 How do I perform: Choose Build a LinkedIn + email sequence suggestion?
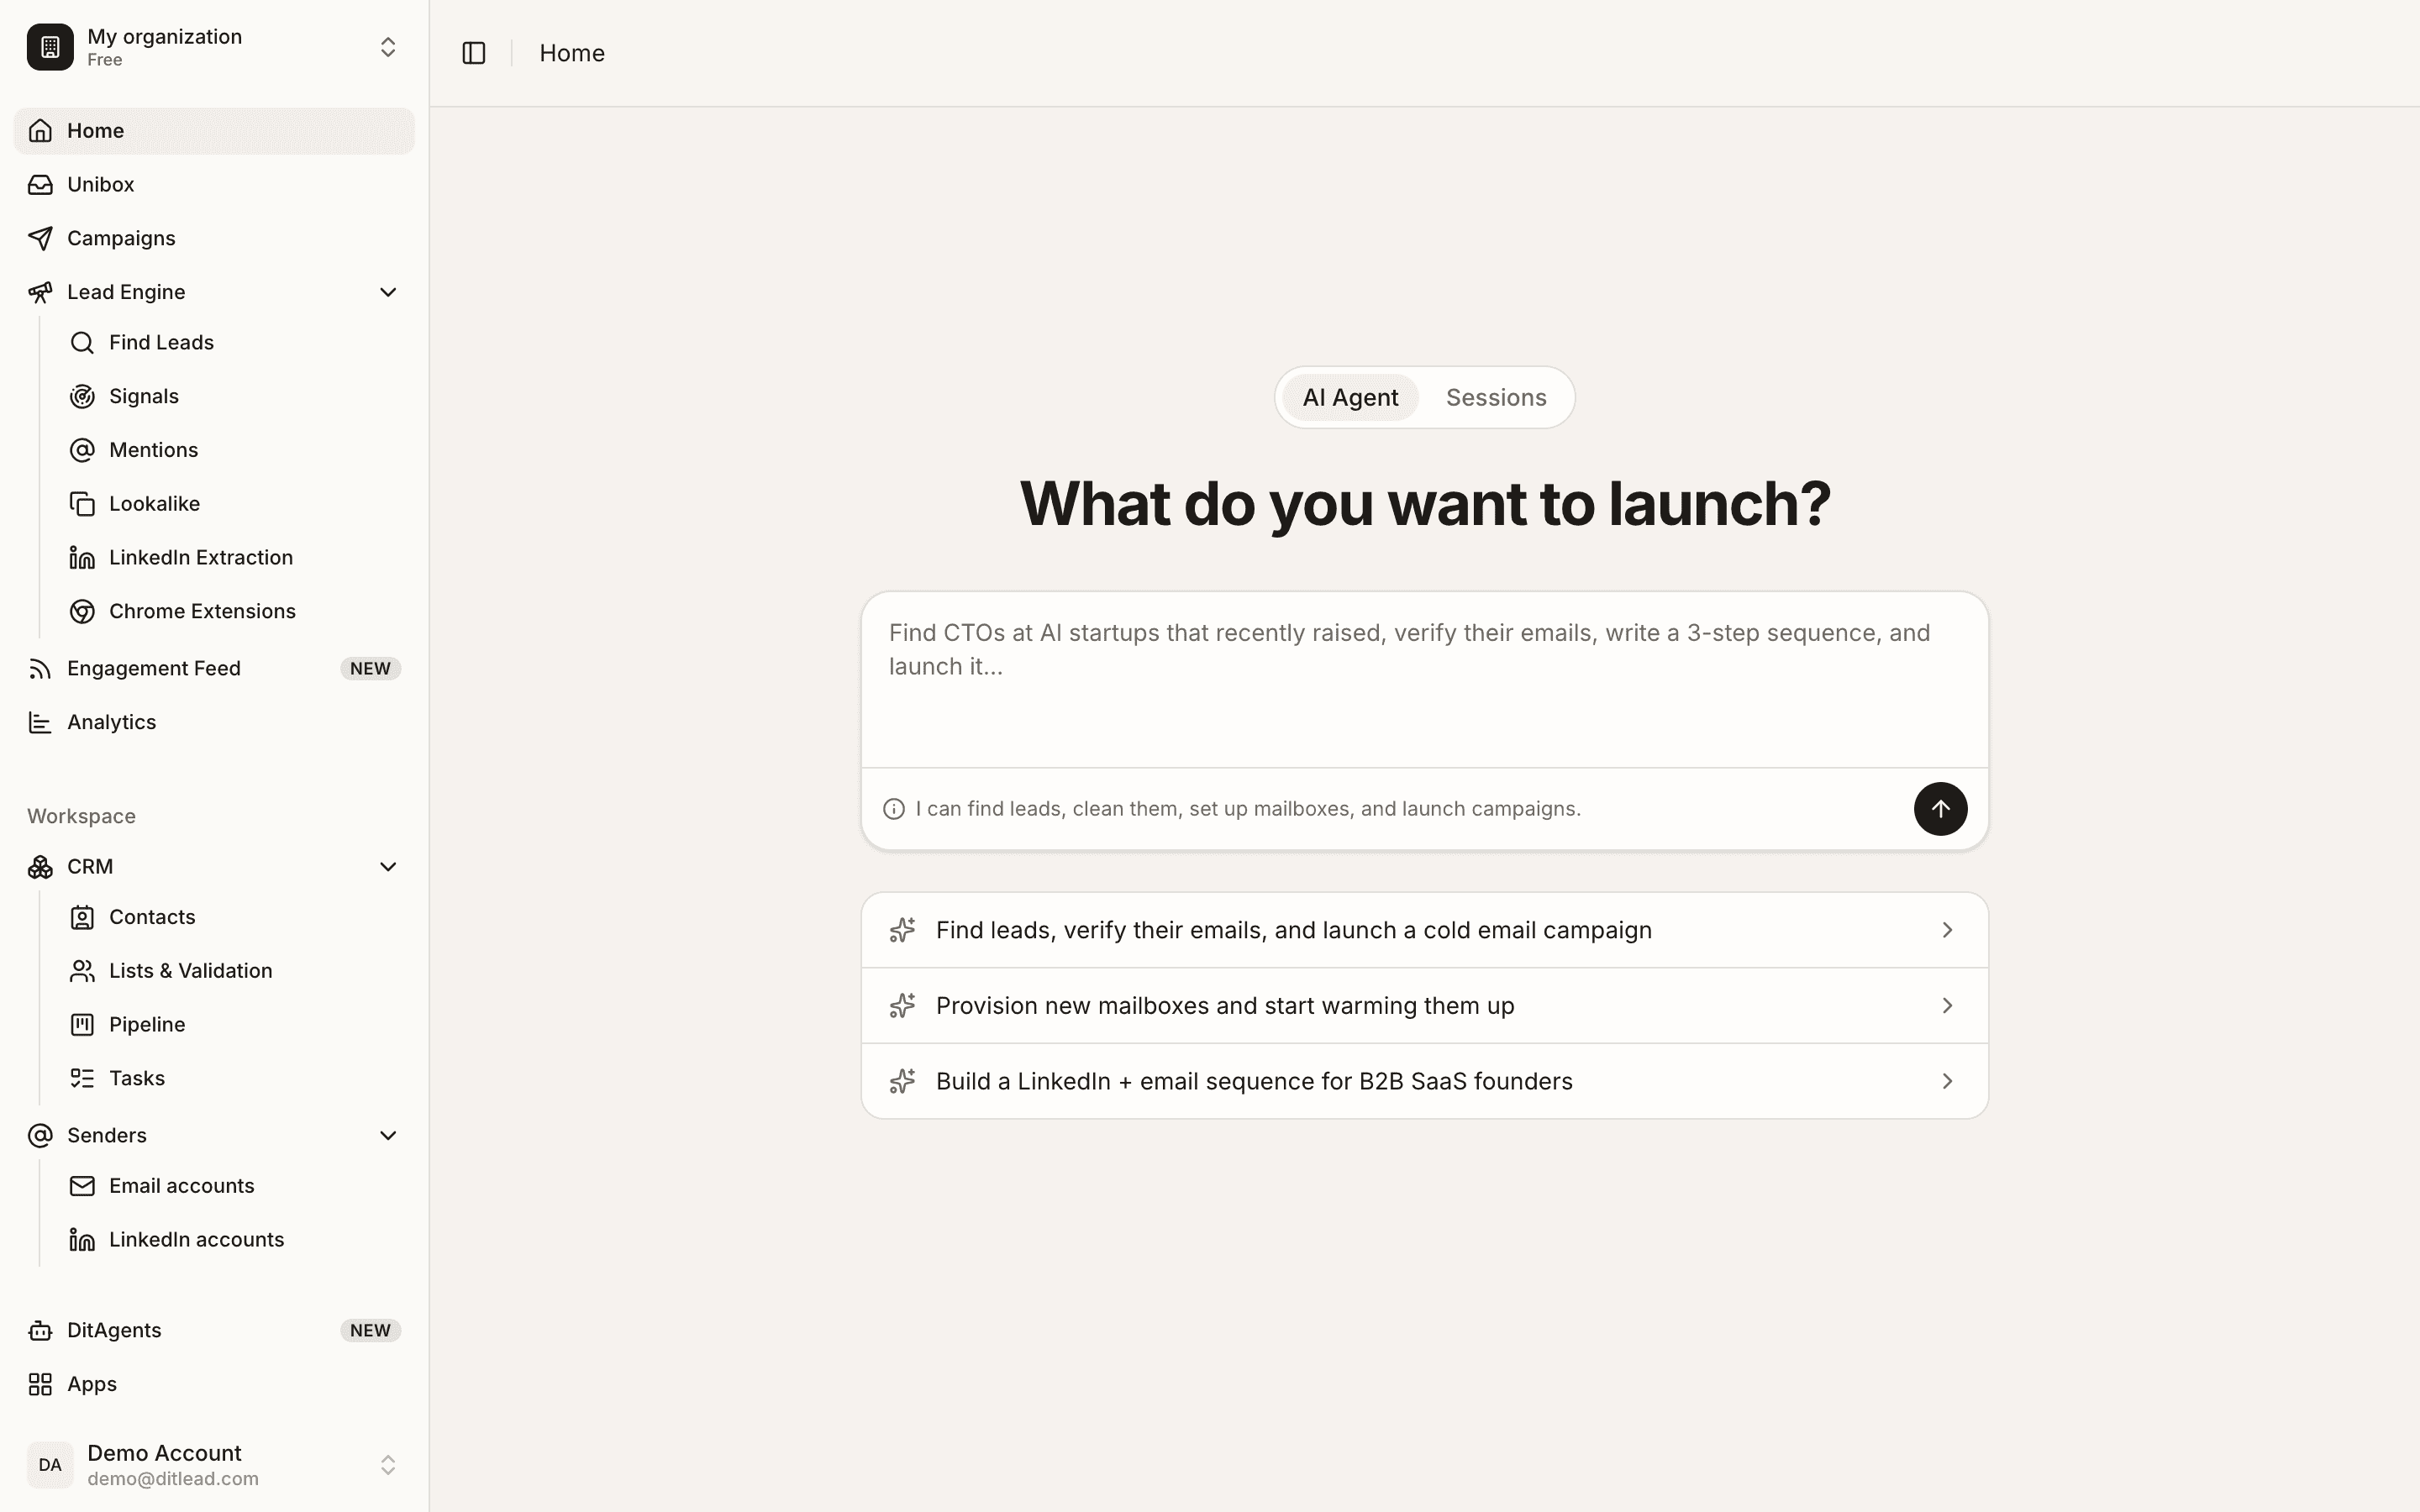1424,1082
